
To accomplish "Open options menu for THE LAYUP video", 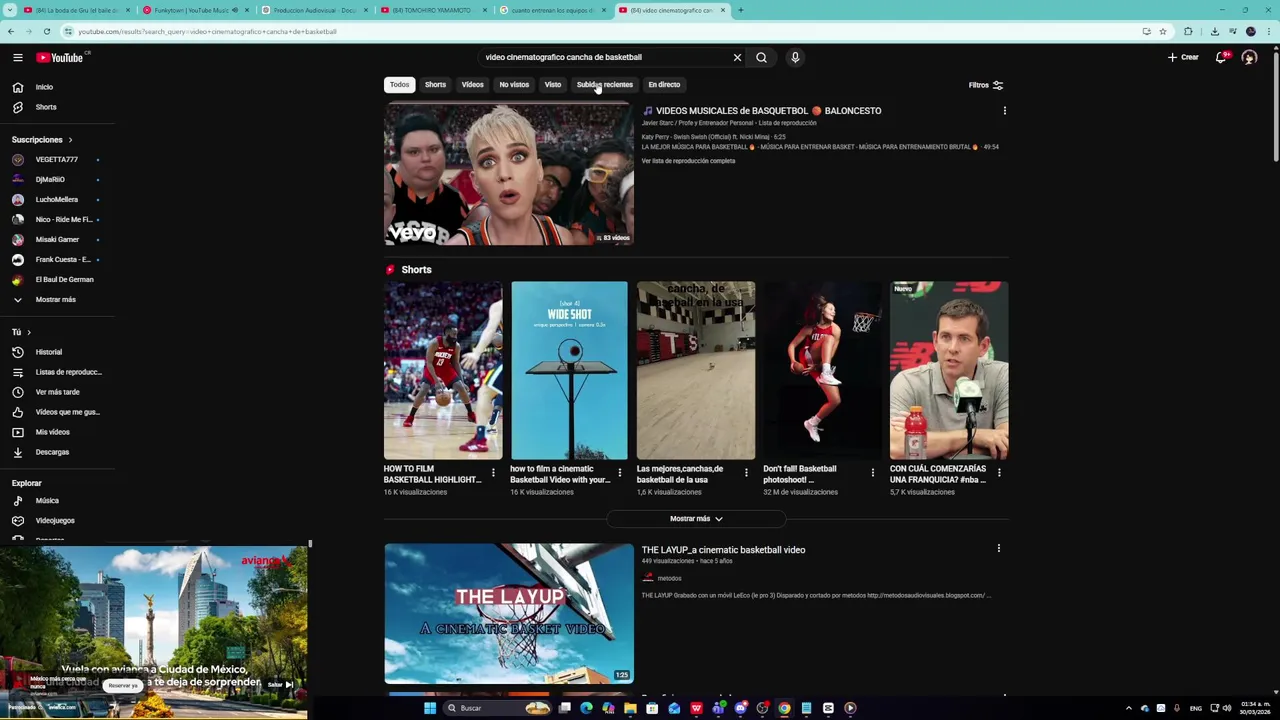I will [998, 548].
